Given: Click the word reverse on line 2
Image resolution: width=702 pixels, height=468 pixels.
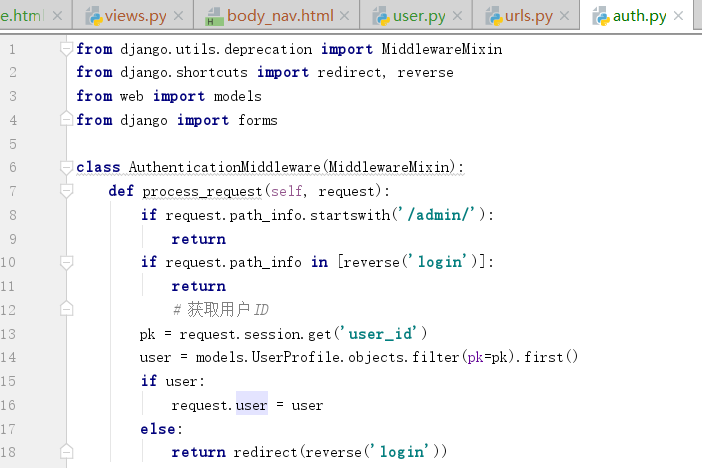Looking at the screenshot, I should click(x=425, y=73).
